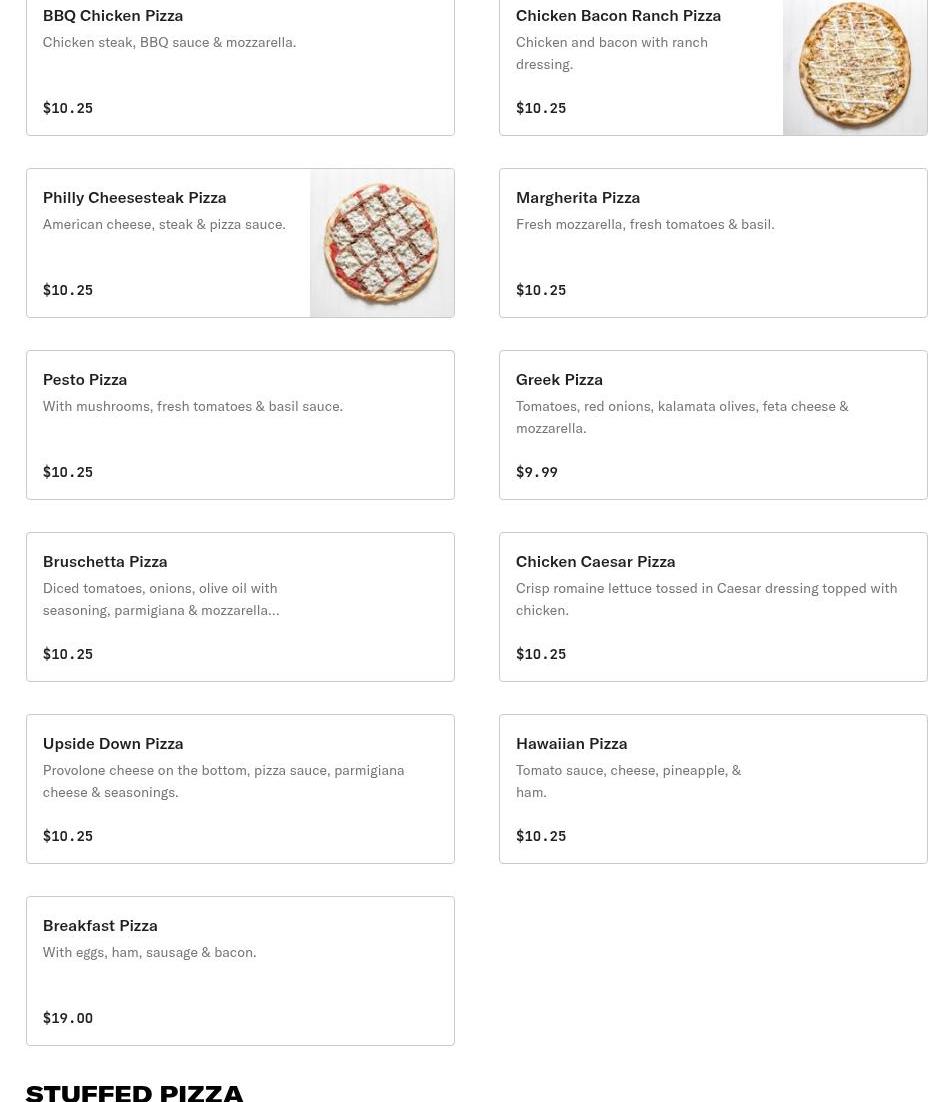Choose the Greek Pizza card
This screenshot has width=950, height=1102.
tap(712, 425)
